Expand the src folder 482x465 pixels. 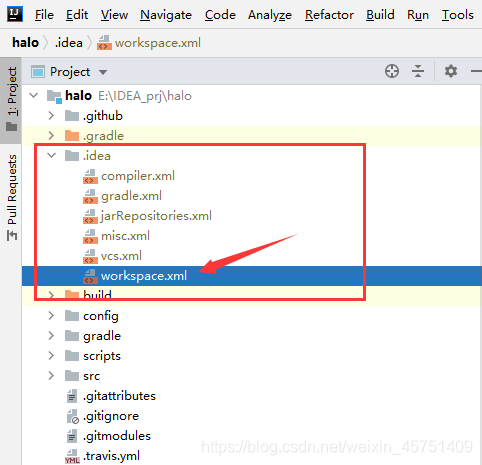pyautogui.click(x=51, y=376)
